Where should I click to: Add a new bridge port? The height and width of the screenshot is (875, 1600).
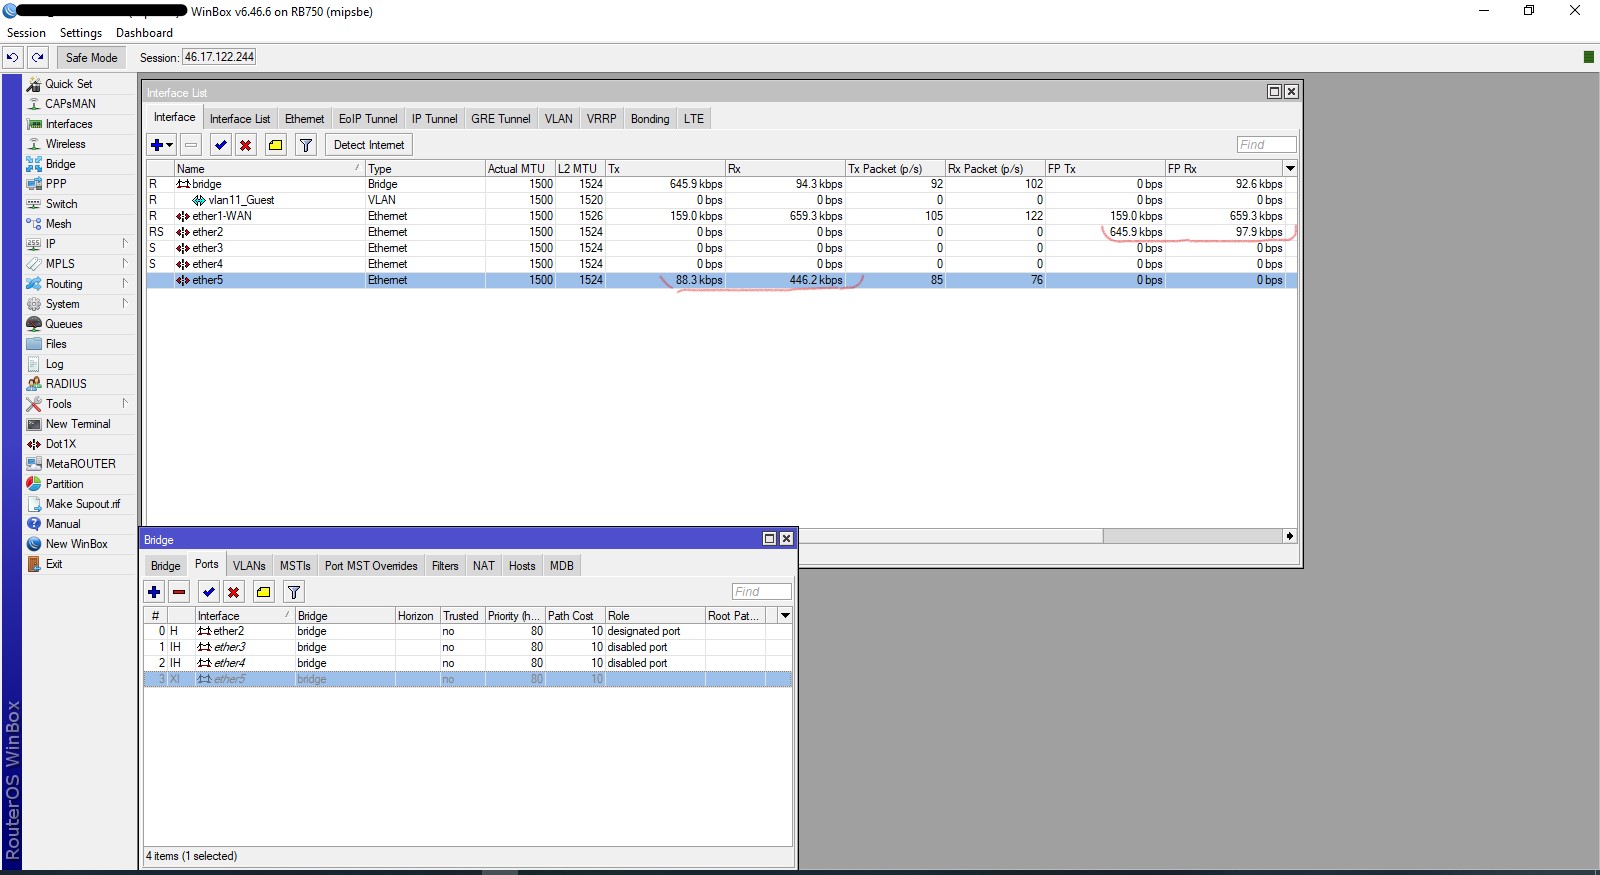(x=154, y=592)
